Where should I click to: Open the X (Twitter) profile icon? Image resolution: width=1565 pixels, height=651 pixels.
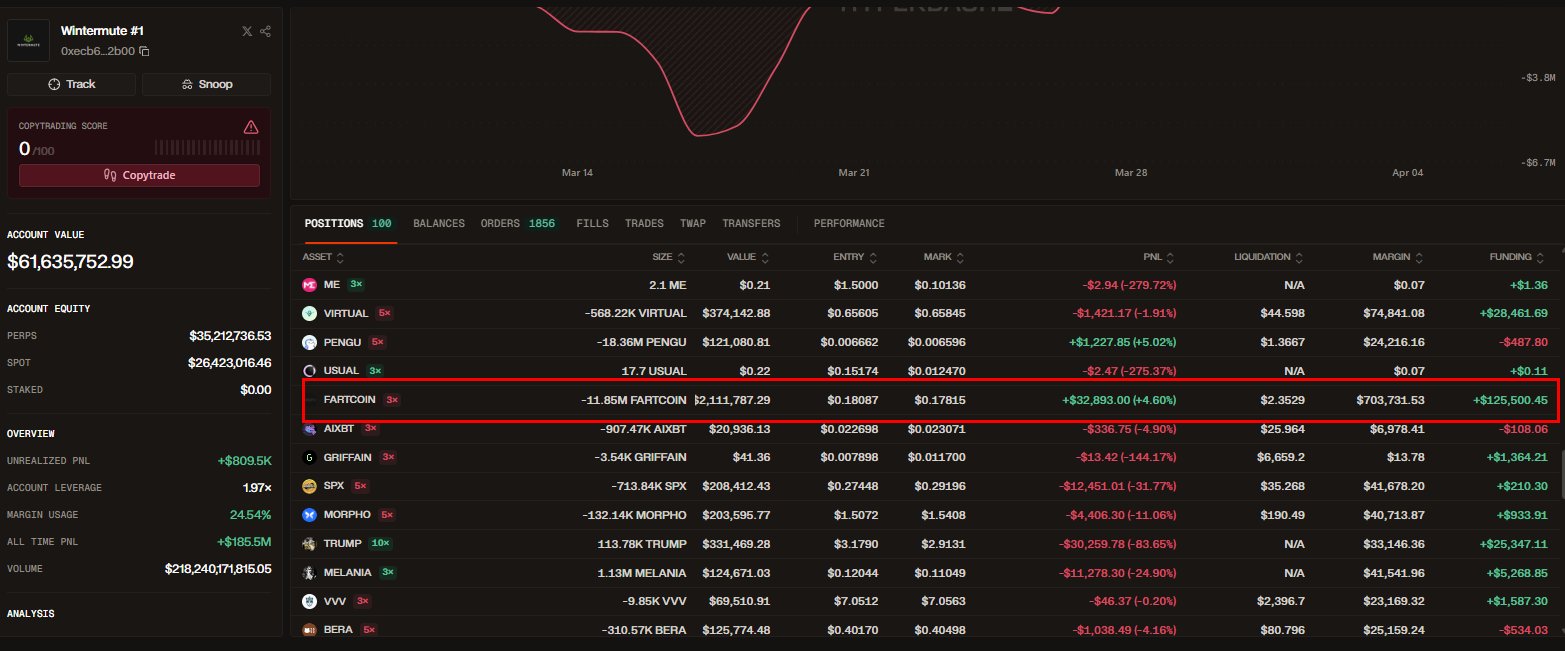click(x=247, y=31)
